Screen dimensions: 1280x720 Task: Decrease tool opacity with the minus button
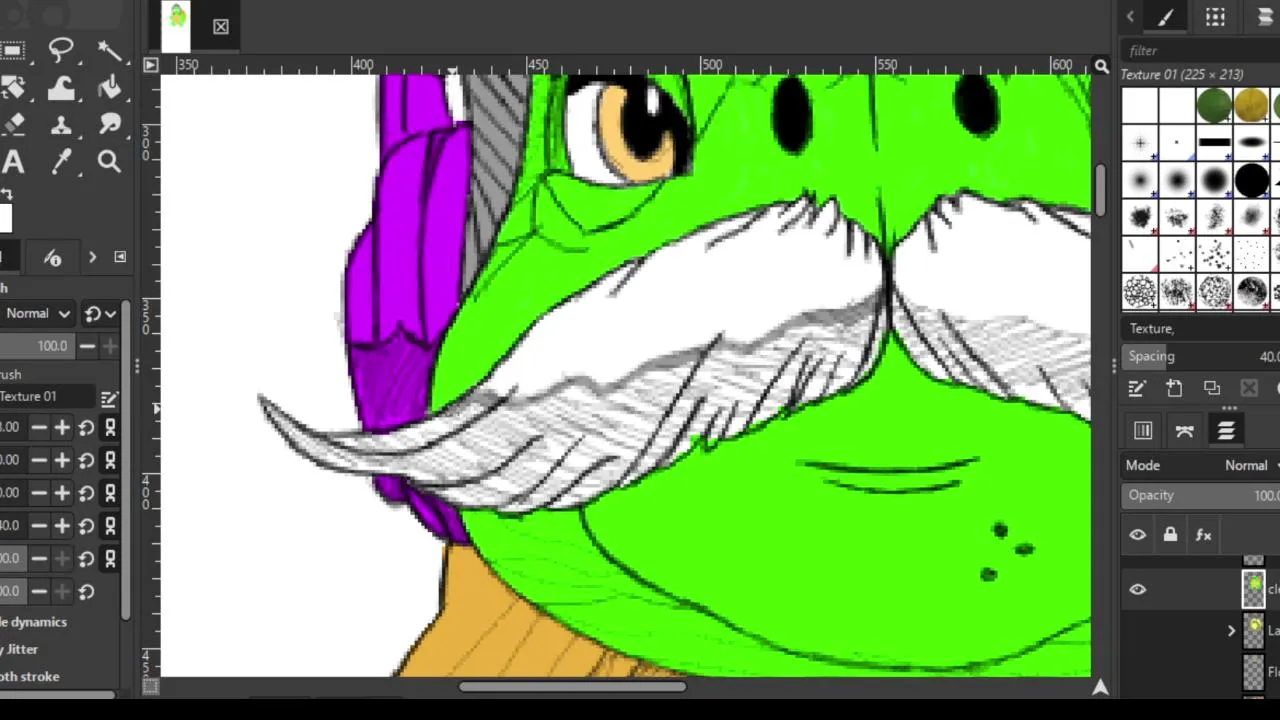coord(87,346)
